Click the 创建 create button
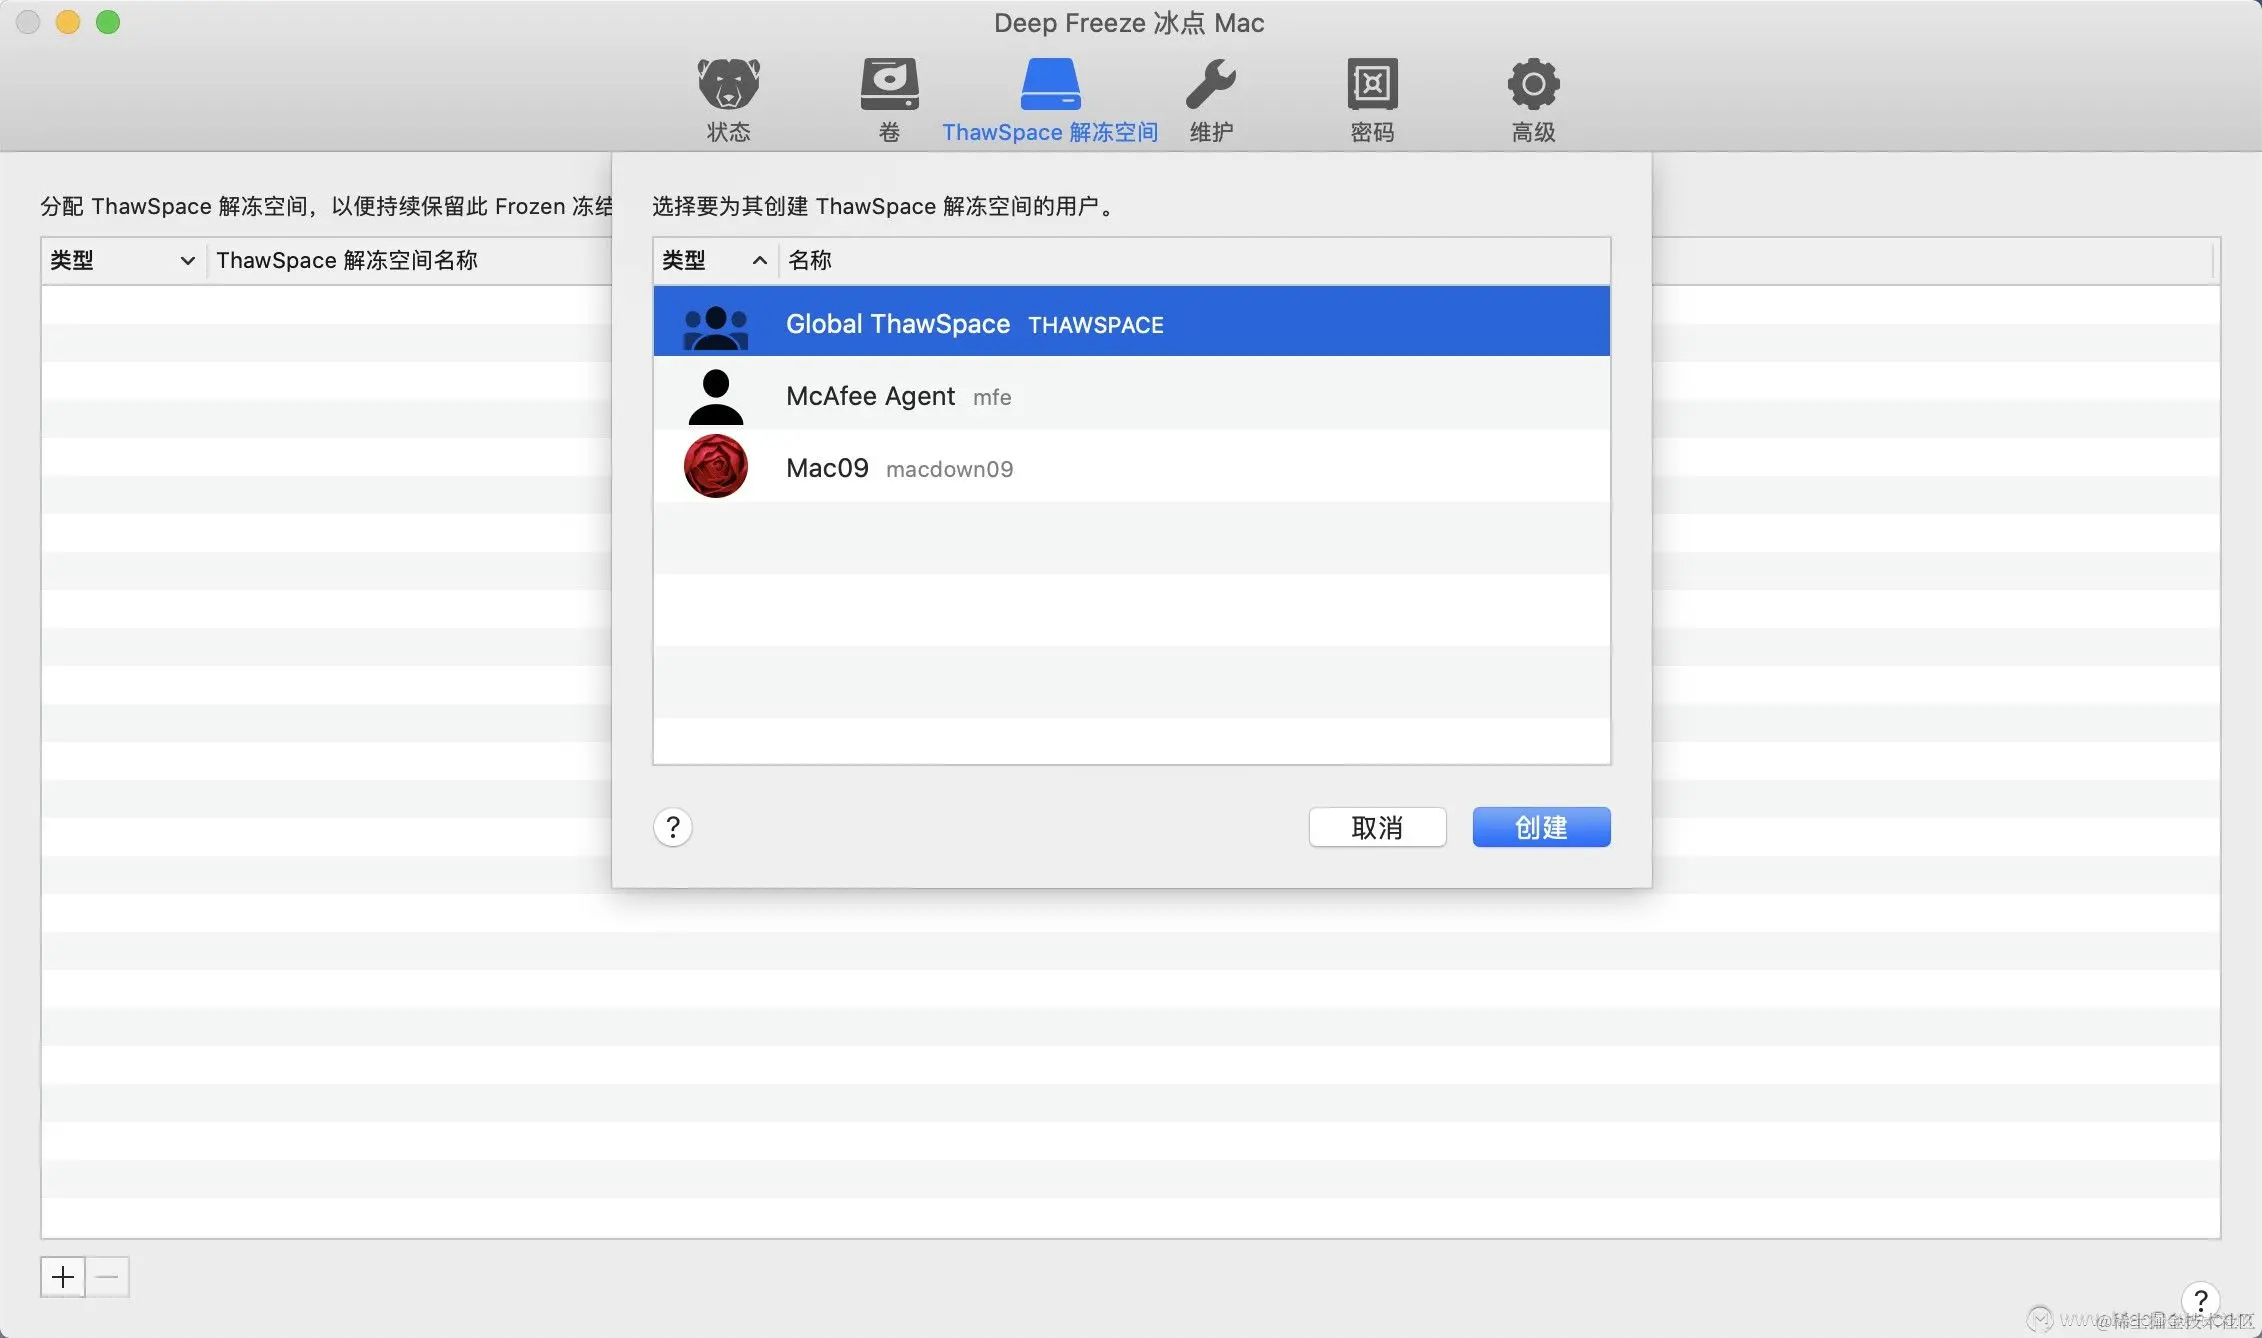Image resolution: width=2262 pixels, height=1338 pixels. click(x=1540, y=827)
